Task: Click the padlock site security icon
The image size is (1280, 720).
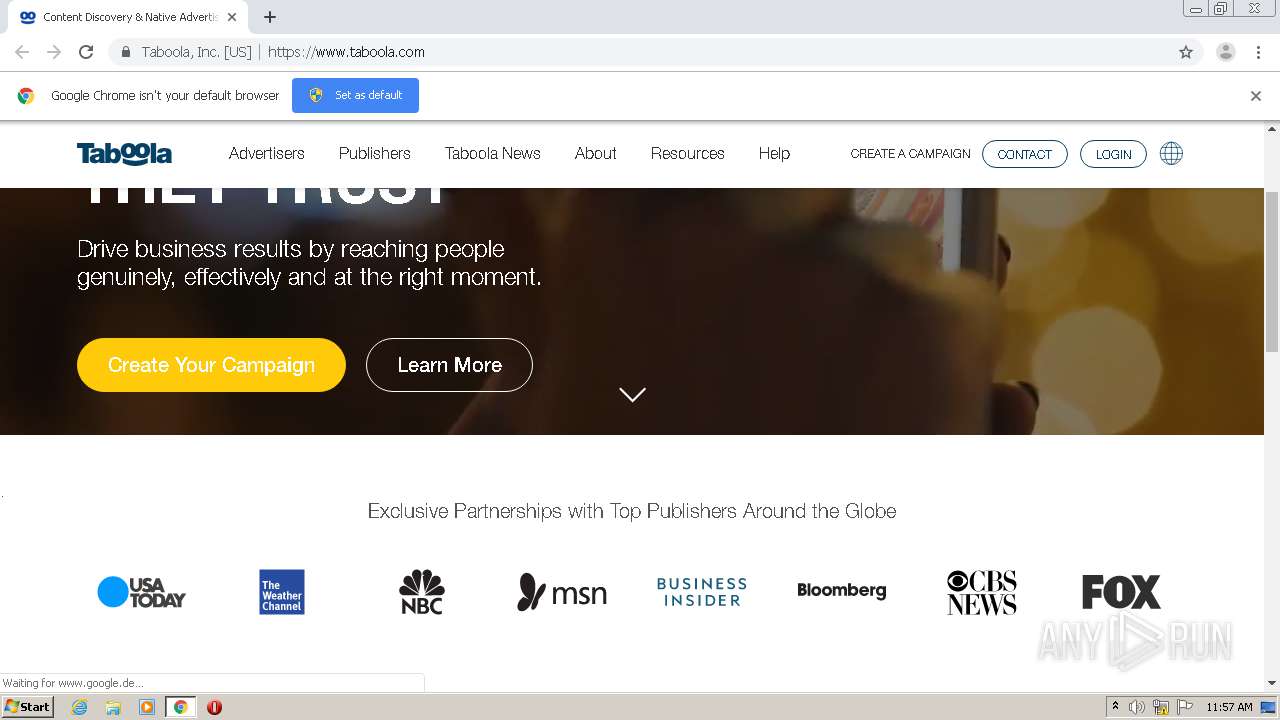Action: click(126, 52)
